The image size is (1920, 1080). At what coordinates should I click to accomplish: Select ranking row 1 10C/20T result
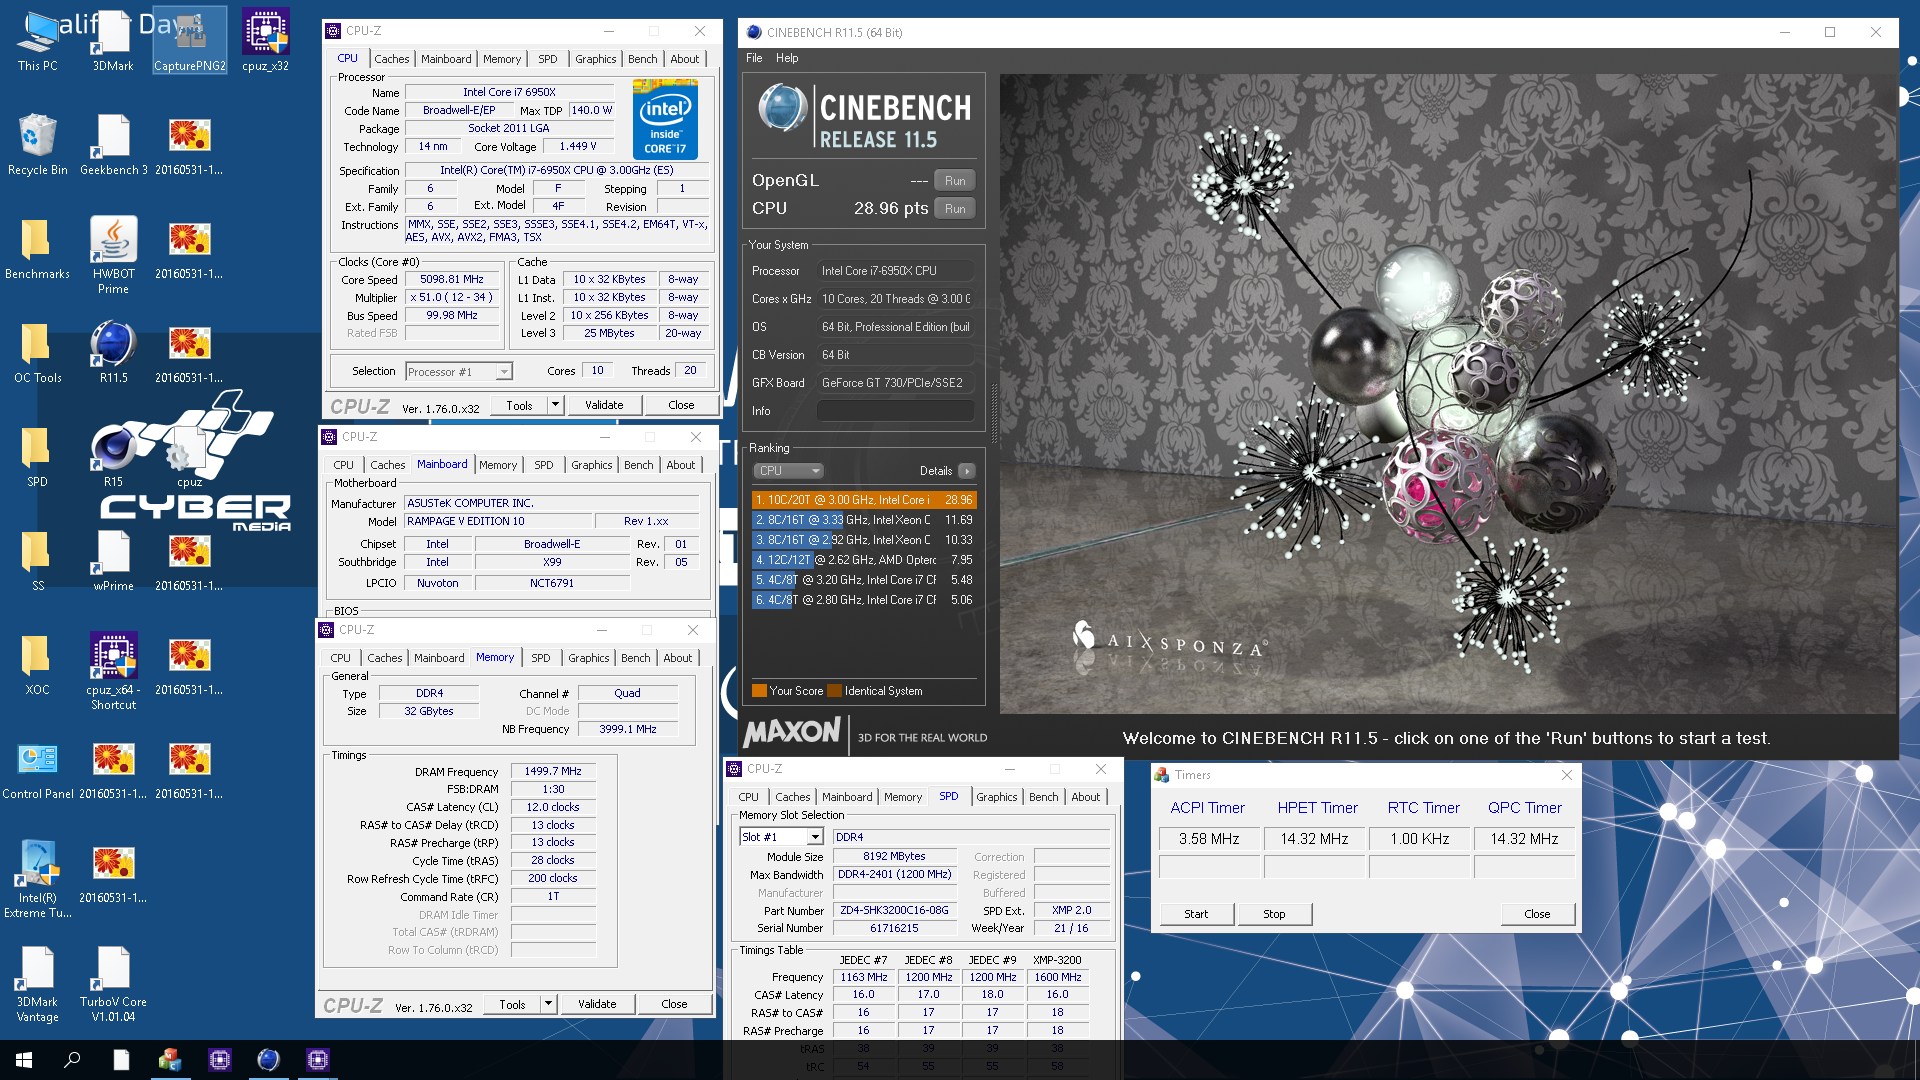coord(864,500)
